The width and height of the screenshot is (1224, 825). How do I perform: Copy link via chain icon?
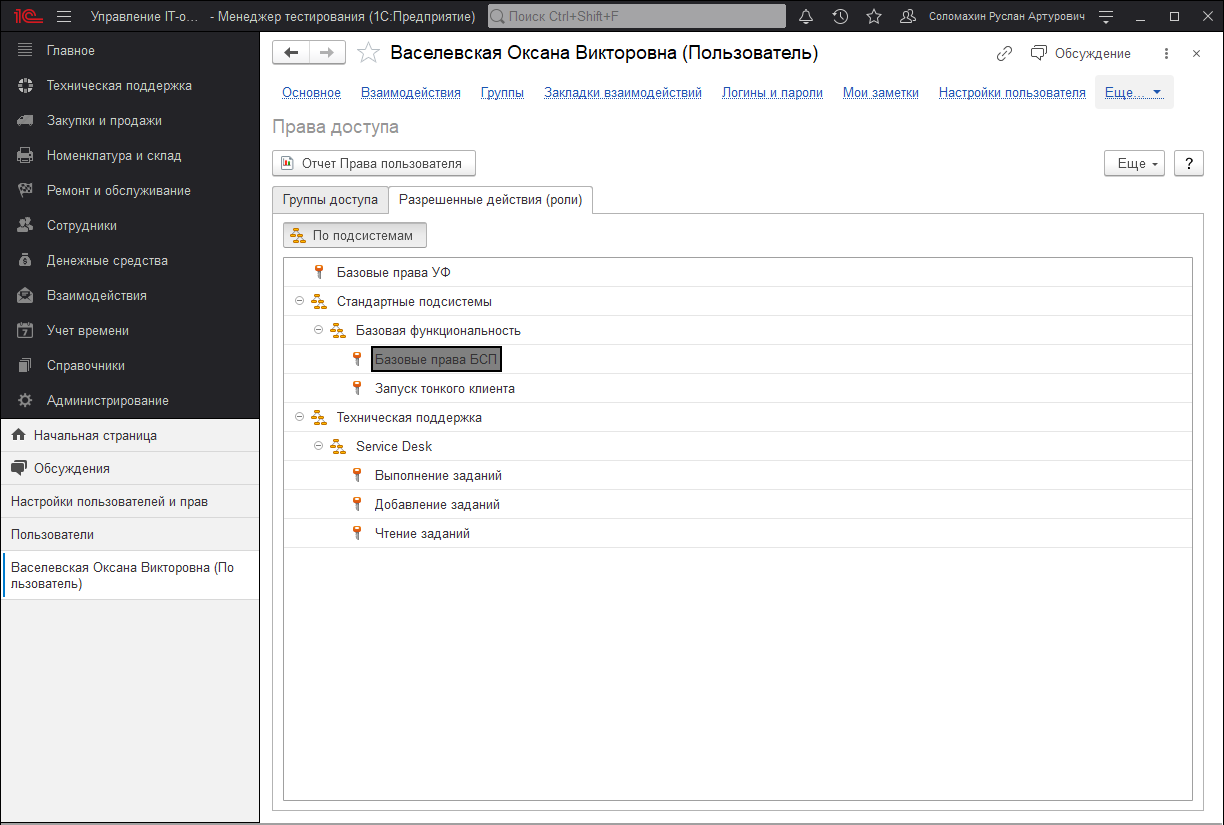[1004, 53]
